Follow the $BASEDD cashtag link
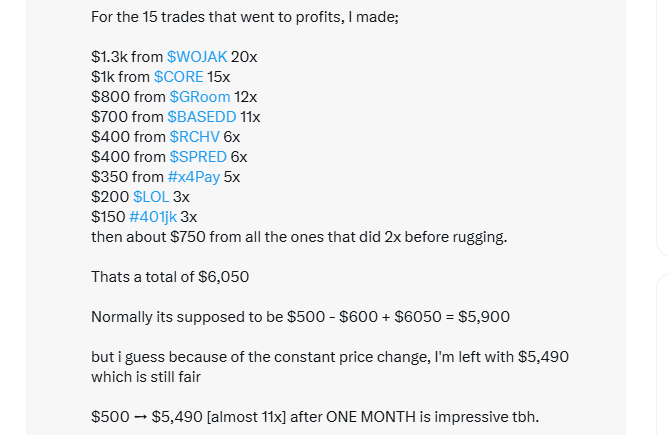 click(x=201, y=116)
